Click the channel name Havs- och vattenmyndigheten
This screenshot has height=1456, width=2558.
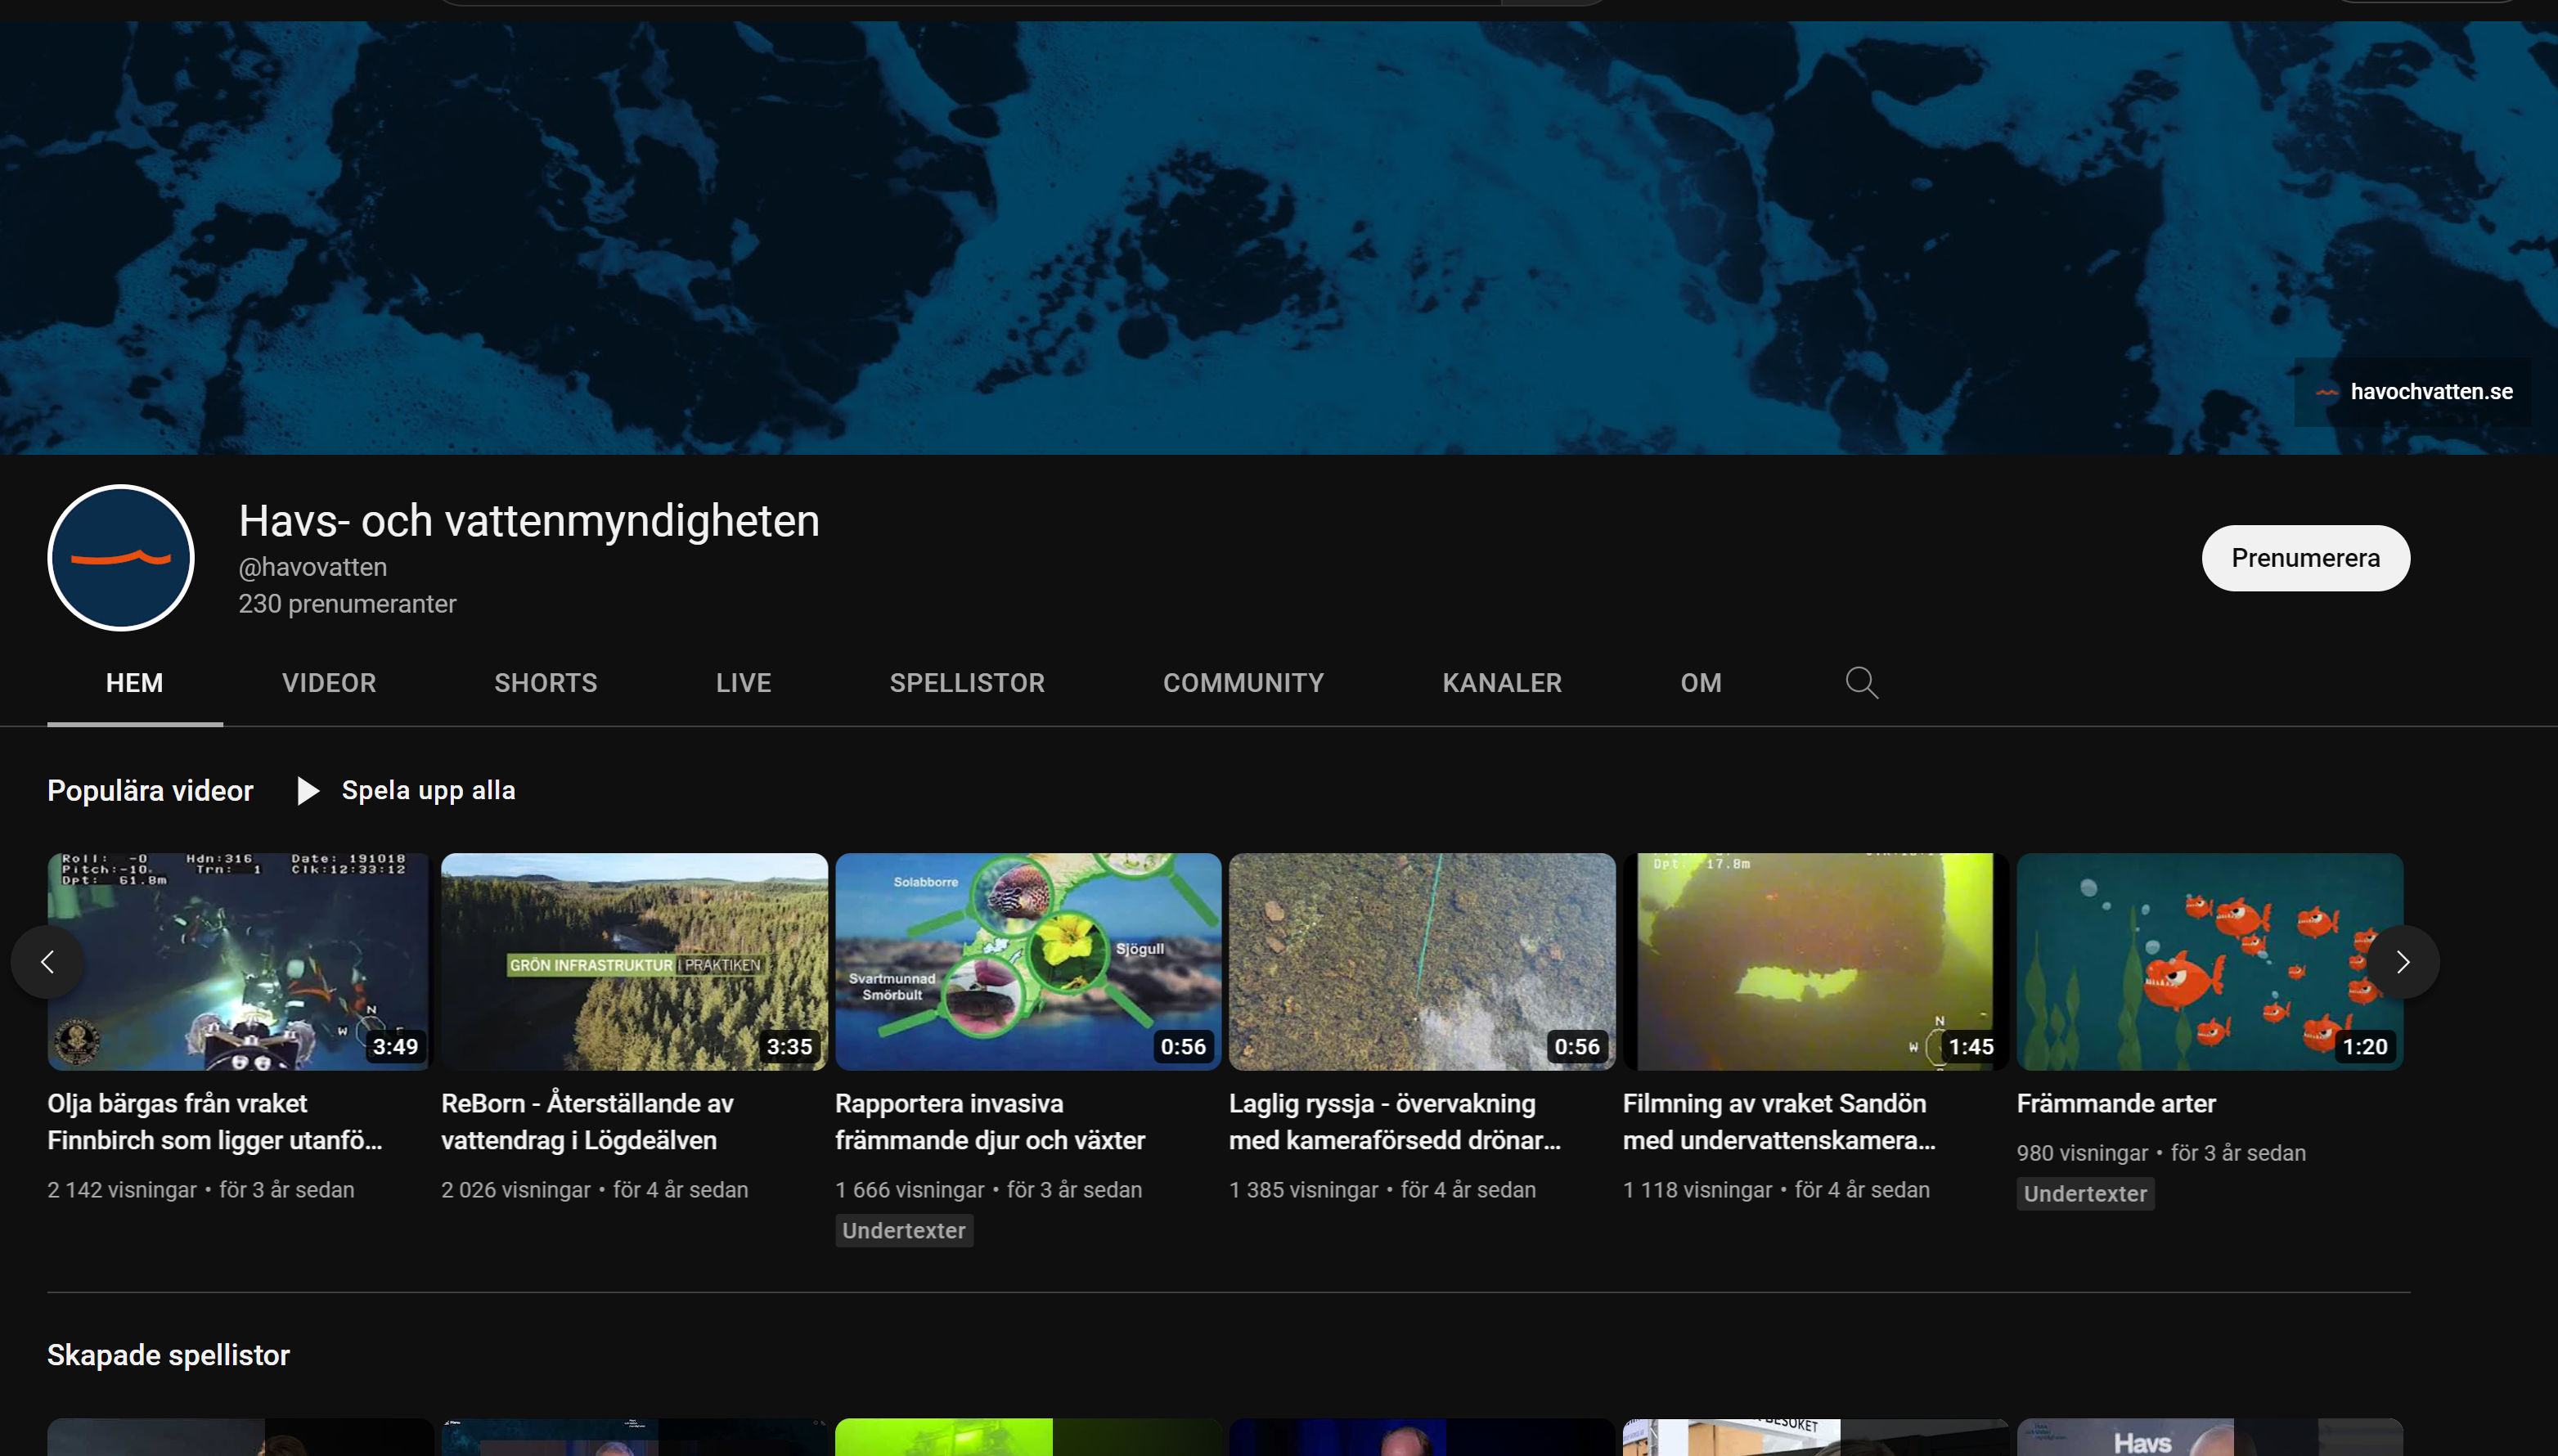point(529,521)
